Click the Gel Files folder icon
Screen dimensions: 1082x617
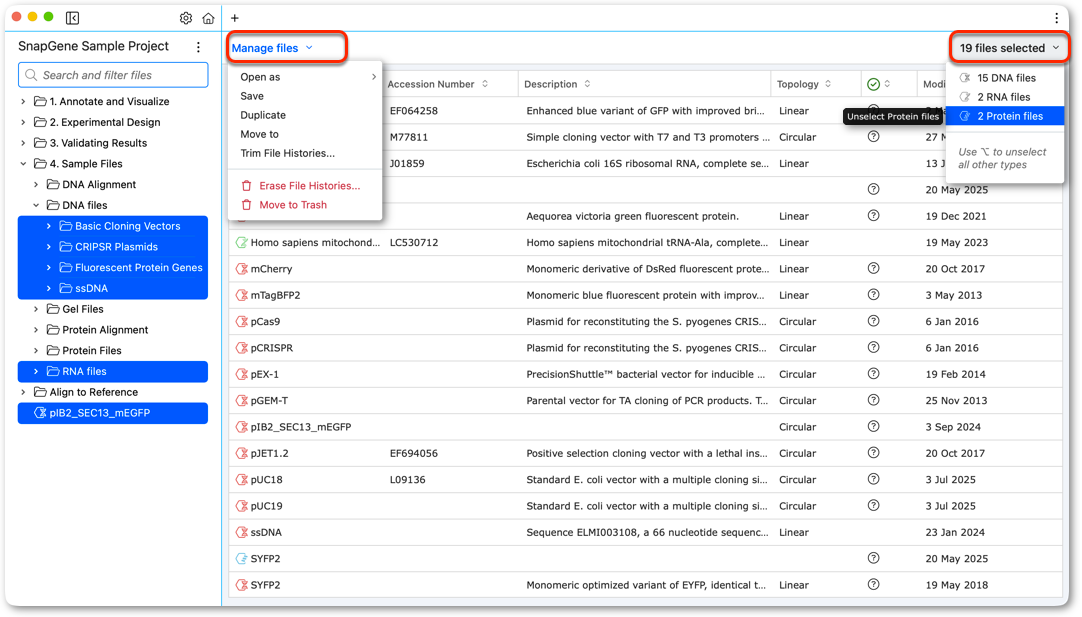52,309
